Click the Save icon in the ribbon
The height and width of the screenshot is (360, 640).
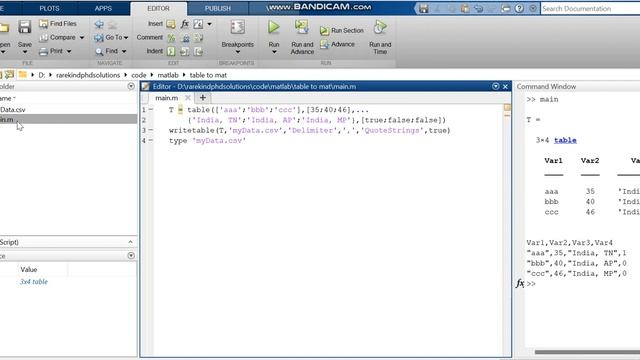pyautogui.click(x=24, y=27)
